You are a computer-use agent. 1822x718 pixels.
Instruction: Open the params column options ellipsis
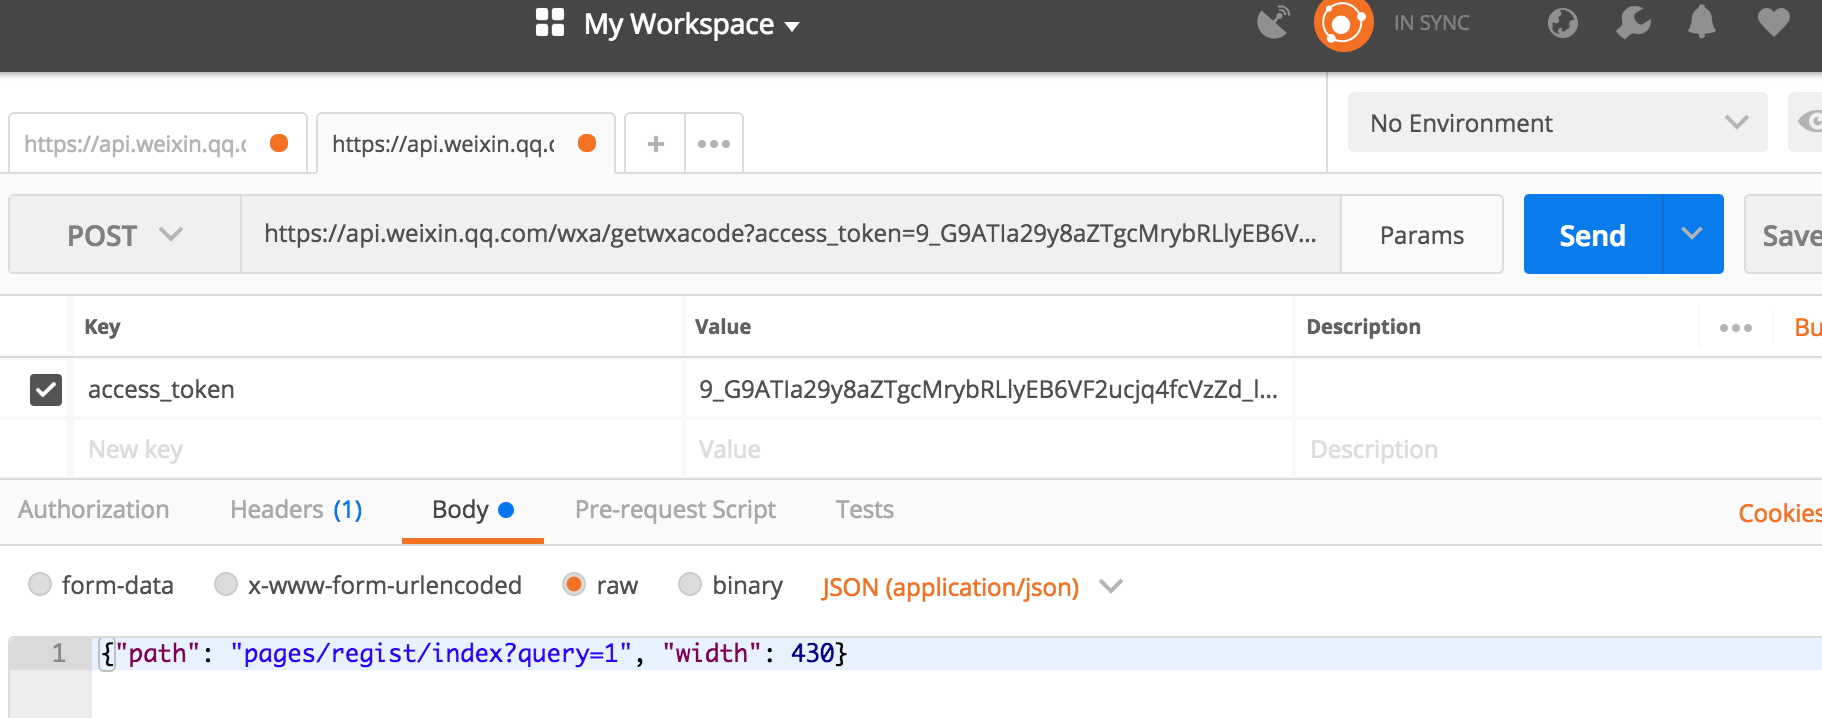point(1736,327)
